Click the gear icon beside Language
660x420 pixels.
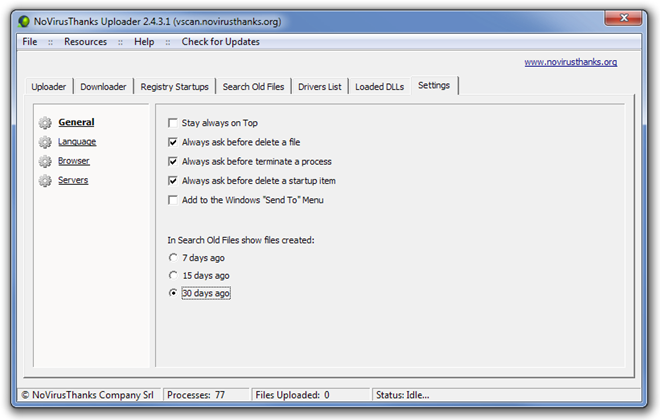(x=45, y=142)
